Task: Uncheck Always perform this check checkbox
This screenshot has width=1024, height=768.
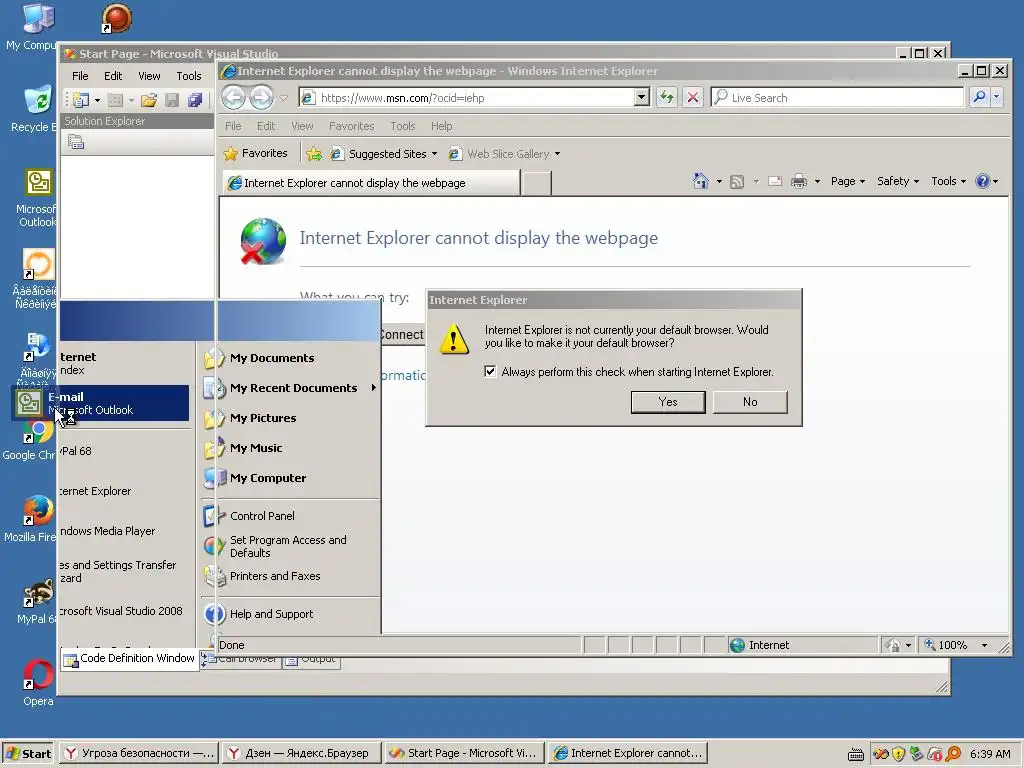Action: (490, 372)
